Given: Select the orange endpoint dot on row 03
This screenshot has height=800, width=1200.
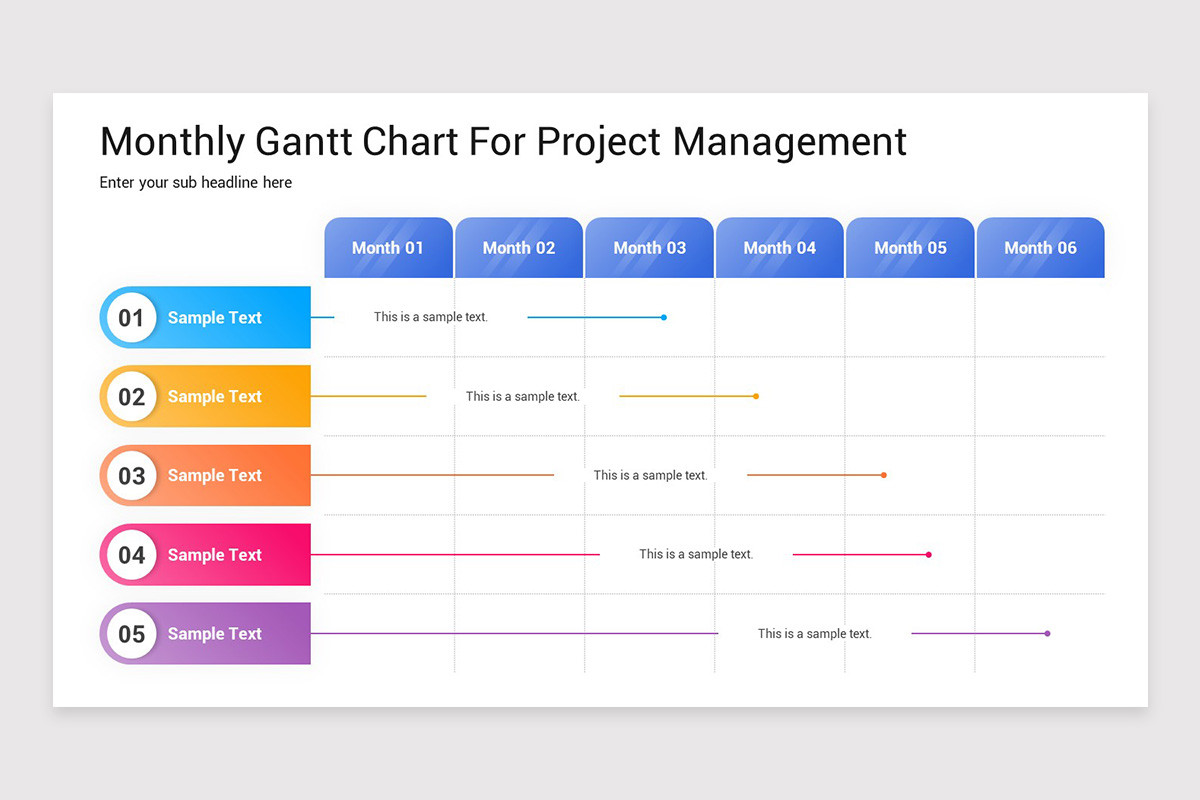Looking at the screenshot, I should 883,475.
